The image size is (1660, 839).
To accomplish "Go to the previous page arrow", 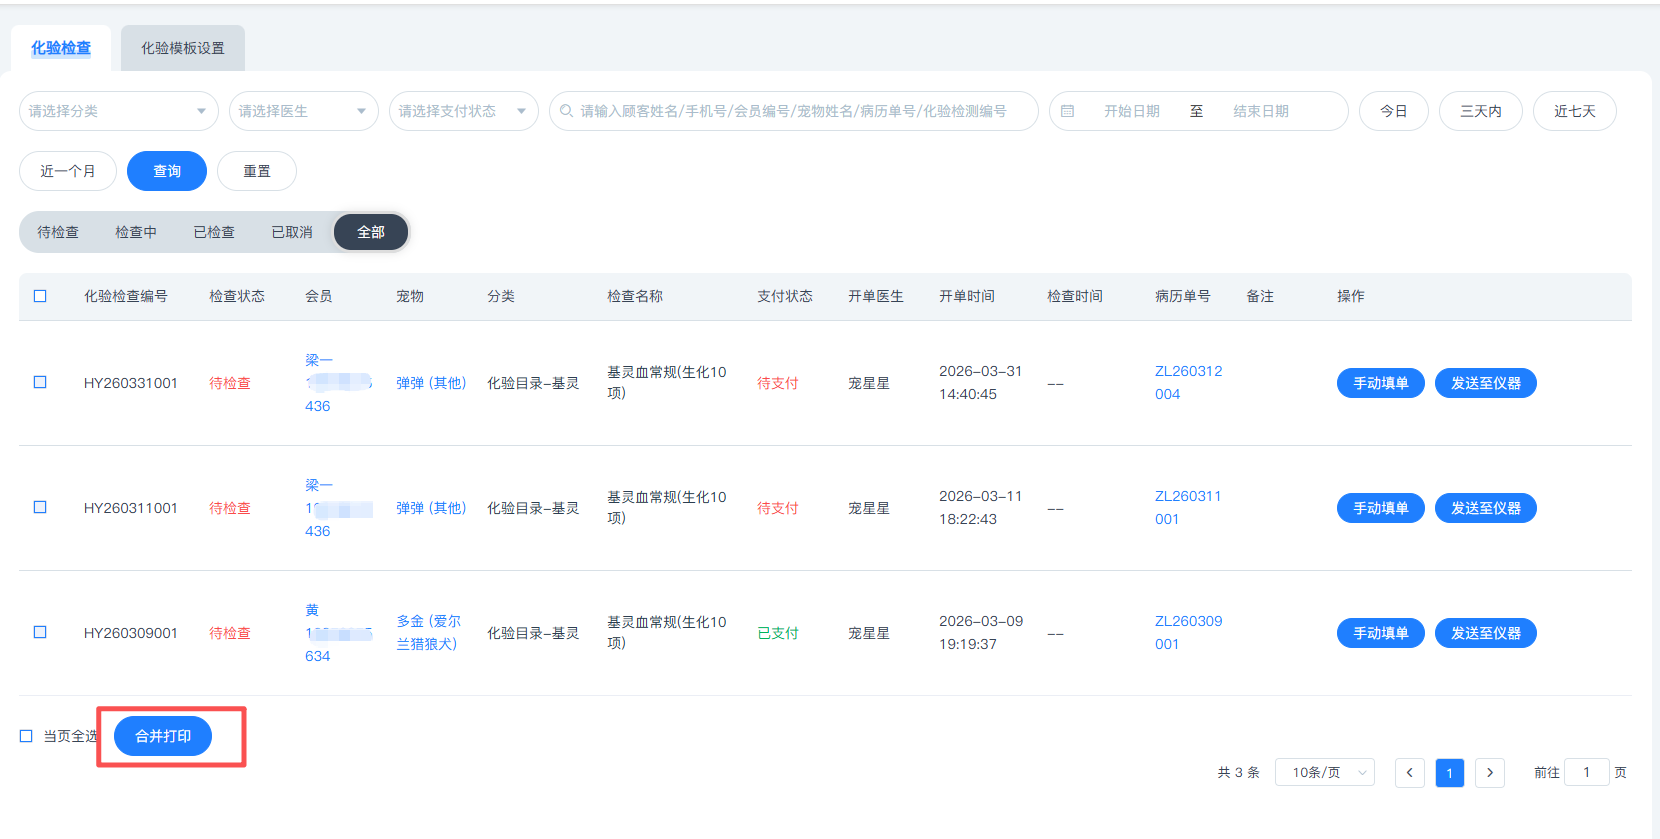I will (x=1409, y=773).
